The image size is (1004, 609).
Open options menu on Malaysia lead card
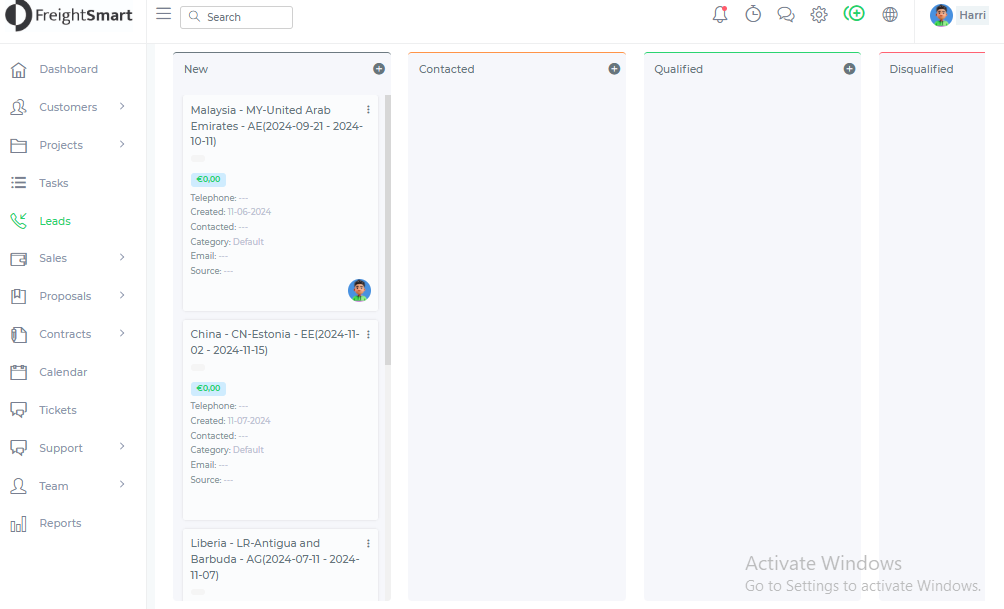[x=368, y=110]
